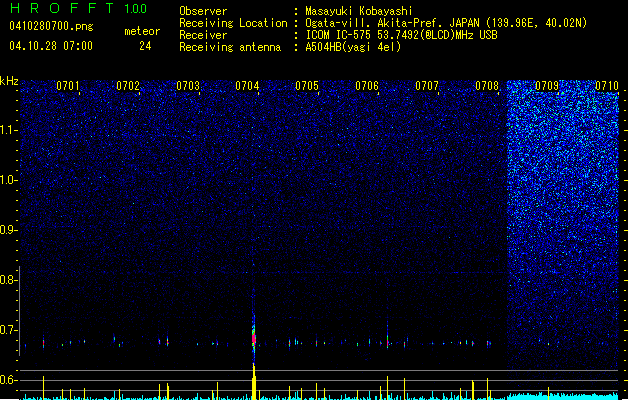The height and width of the screenshot is (400, 629).
Task: Click the 0708 time marker
Action: [x=487, y=86]
